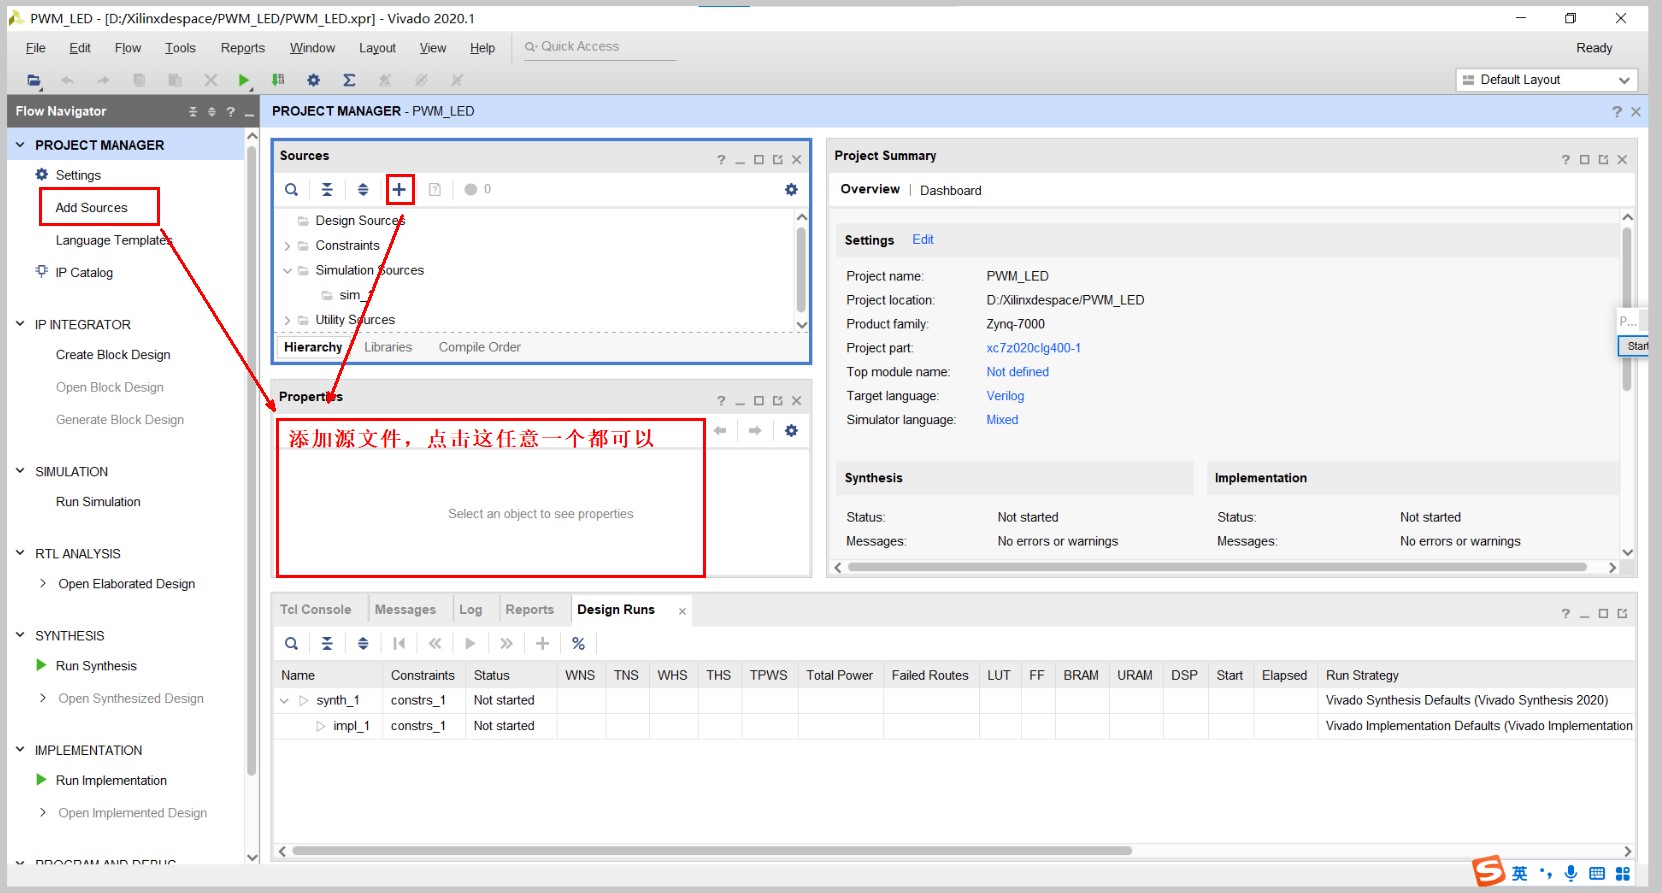Collapse the SIMULATION section
Screen dimensions: 1662x893
(x=20, y=471)
